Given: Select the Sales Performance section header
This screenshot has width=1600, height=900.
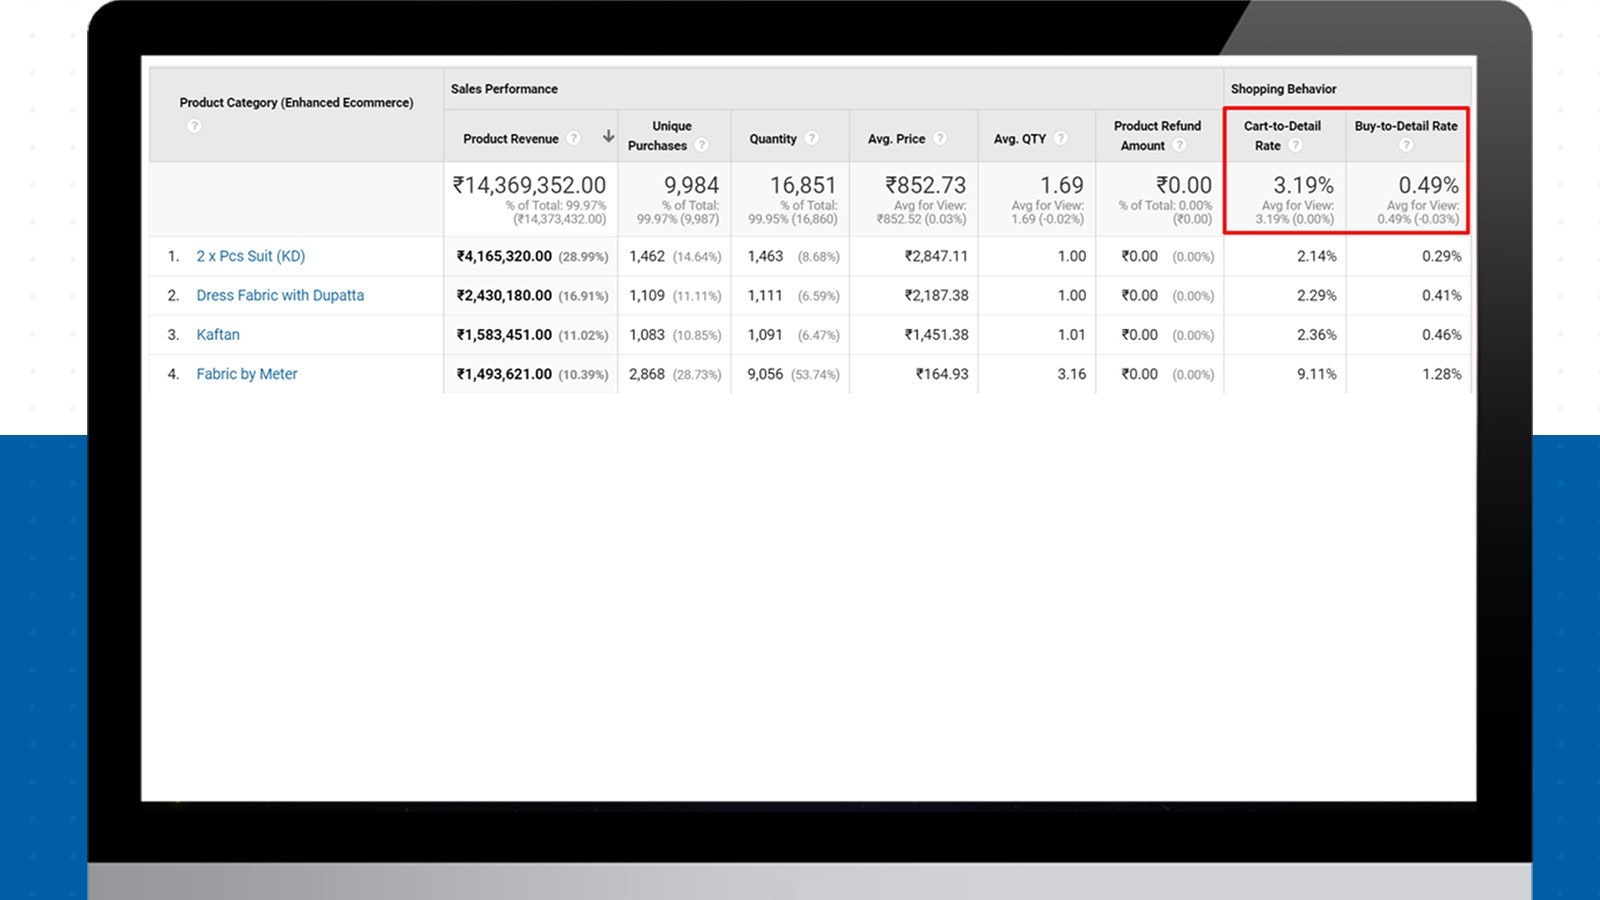Looking at the screenshot, I should (x=504, y=89).
